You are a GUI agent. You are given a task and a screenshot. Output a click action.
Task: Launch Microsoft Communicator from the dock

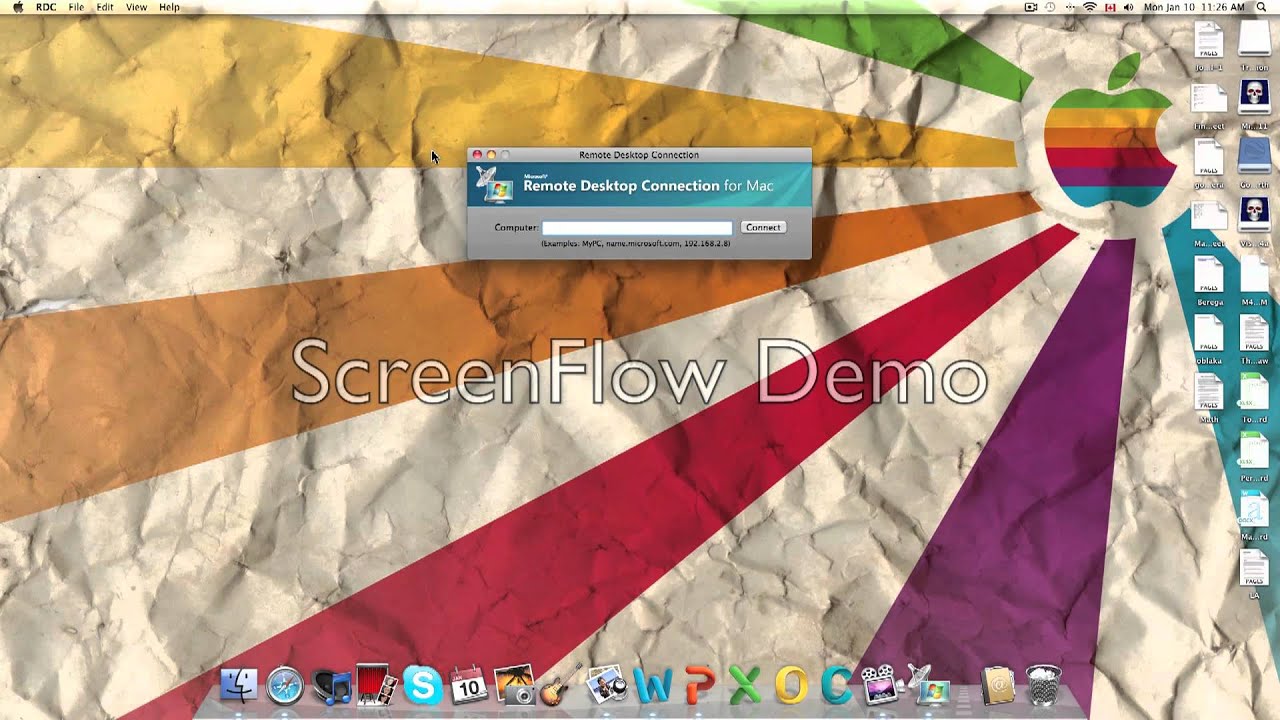tap(836, 686)
